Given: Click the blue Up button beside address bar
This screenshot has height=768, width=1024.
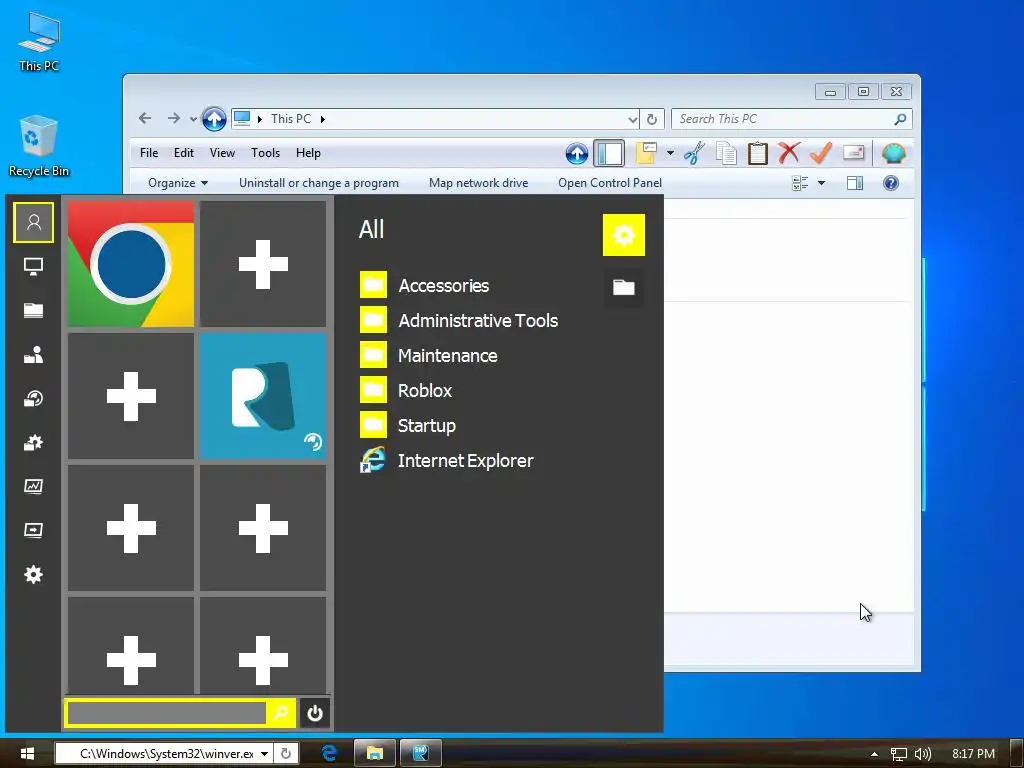Looking at the screenshot, I should click(x=214, y=119).
